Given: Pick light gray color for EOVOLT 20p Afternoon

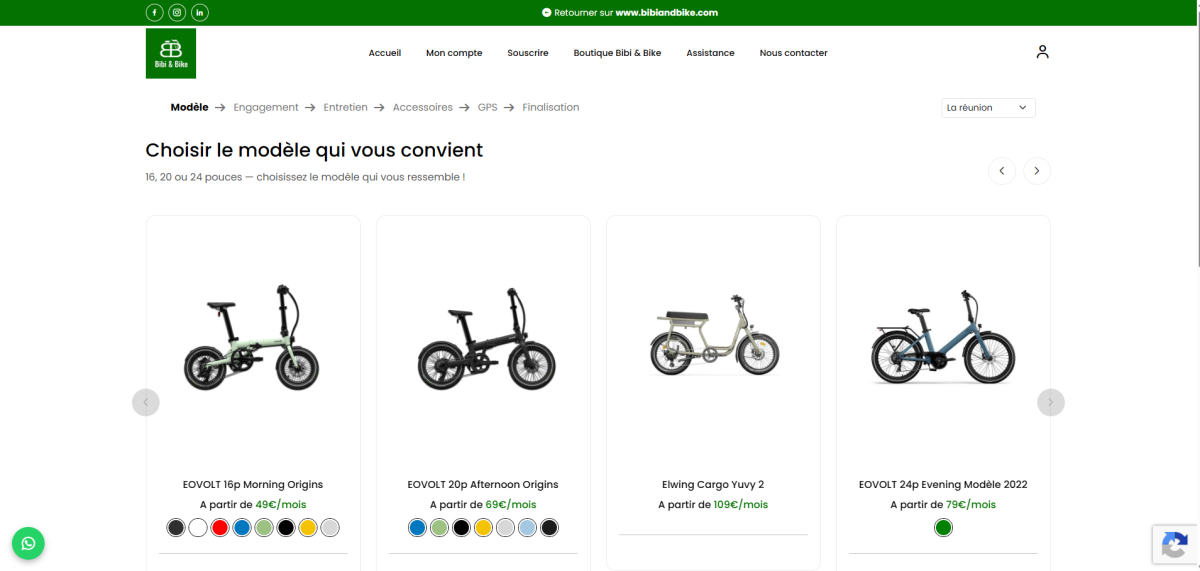Looking at the screenshot, I should 505,527.
